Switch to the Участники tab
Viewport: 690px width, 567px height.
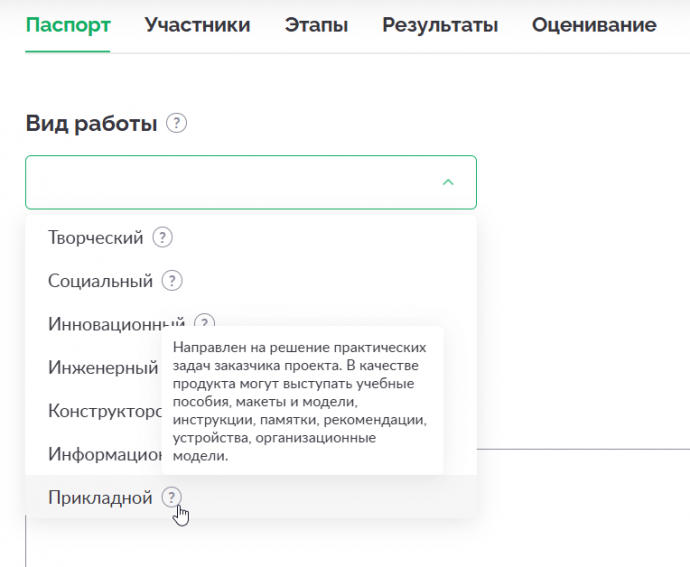click(x=197, y=25)
